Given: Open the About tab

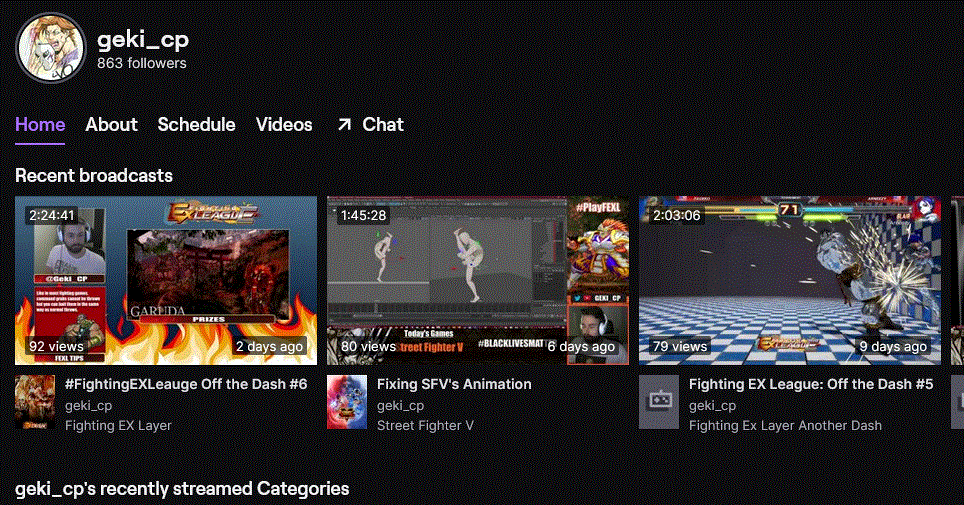Looking at the screenshot, I should [111, 124].
